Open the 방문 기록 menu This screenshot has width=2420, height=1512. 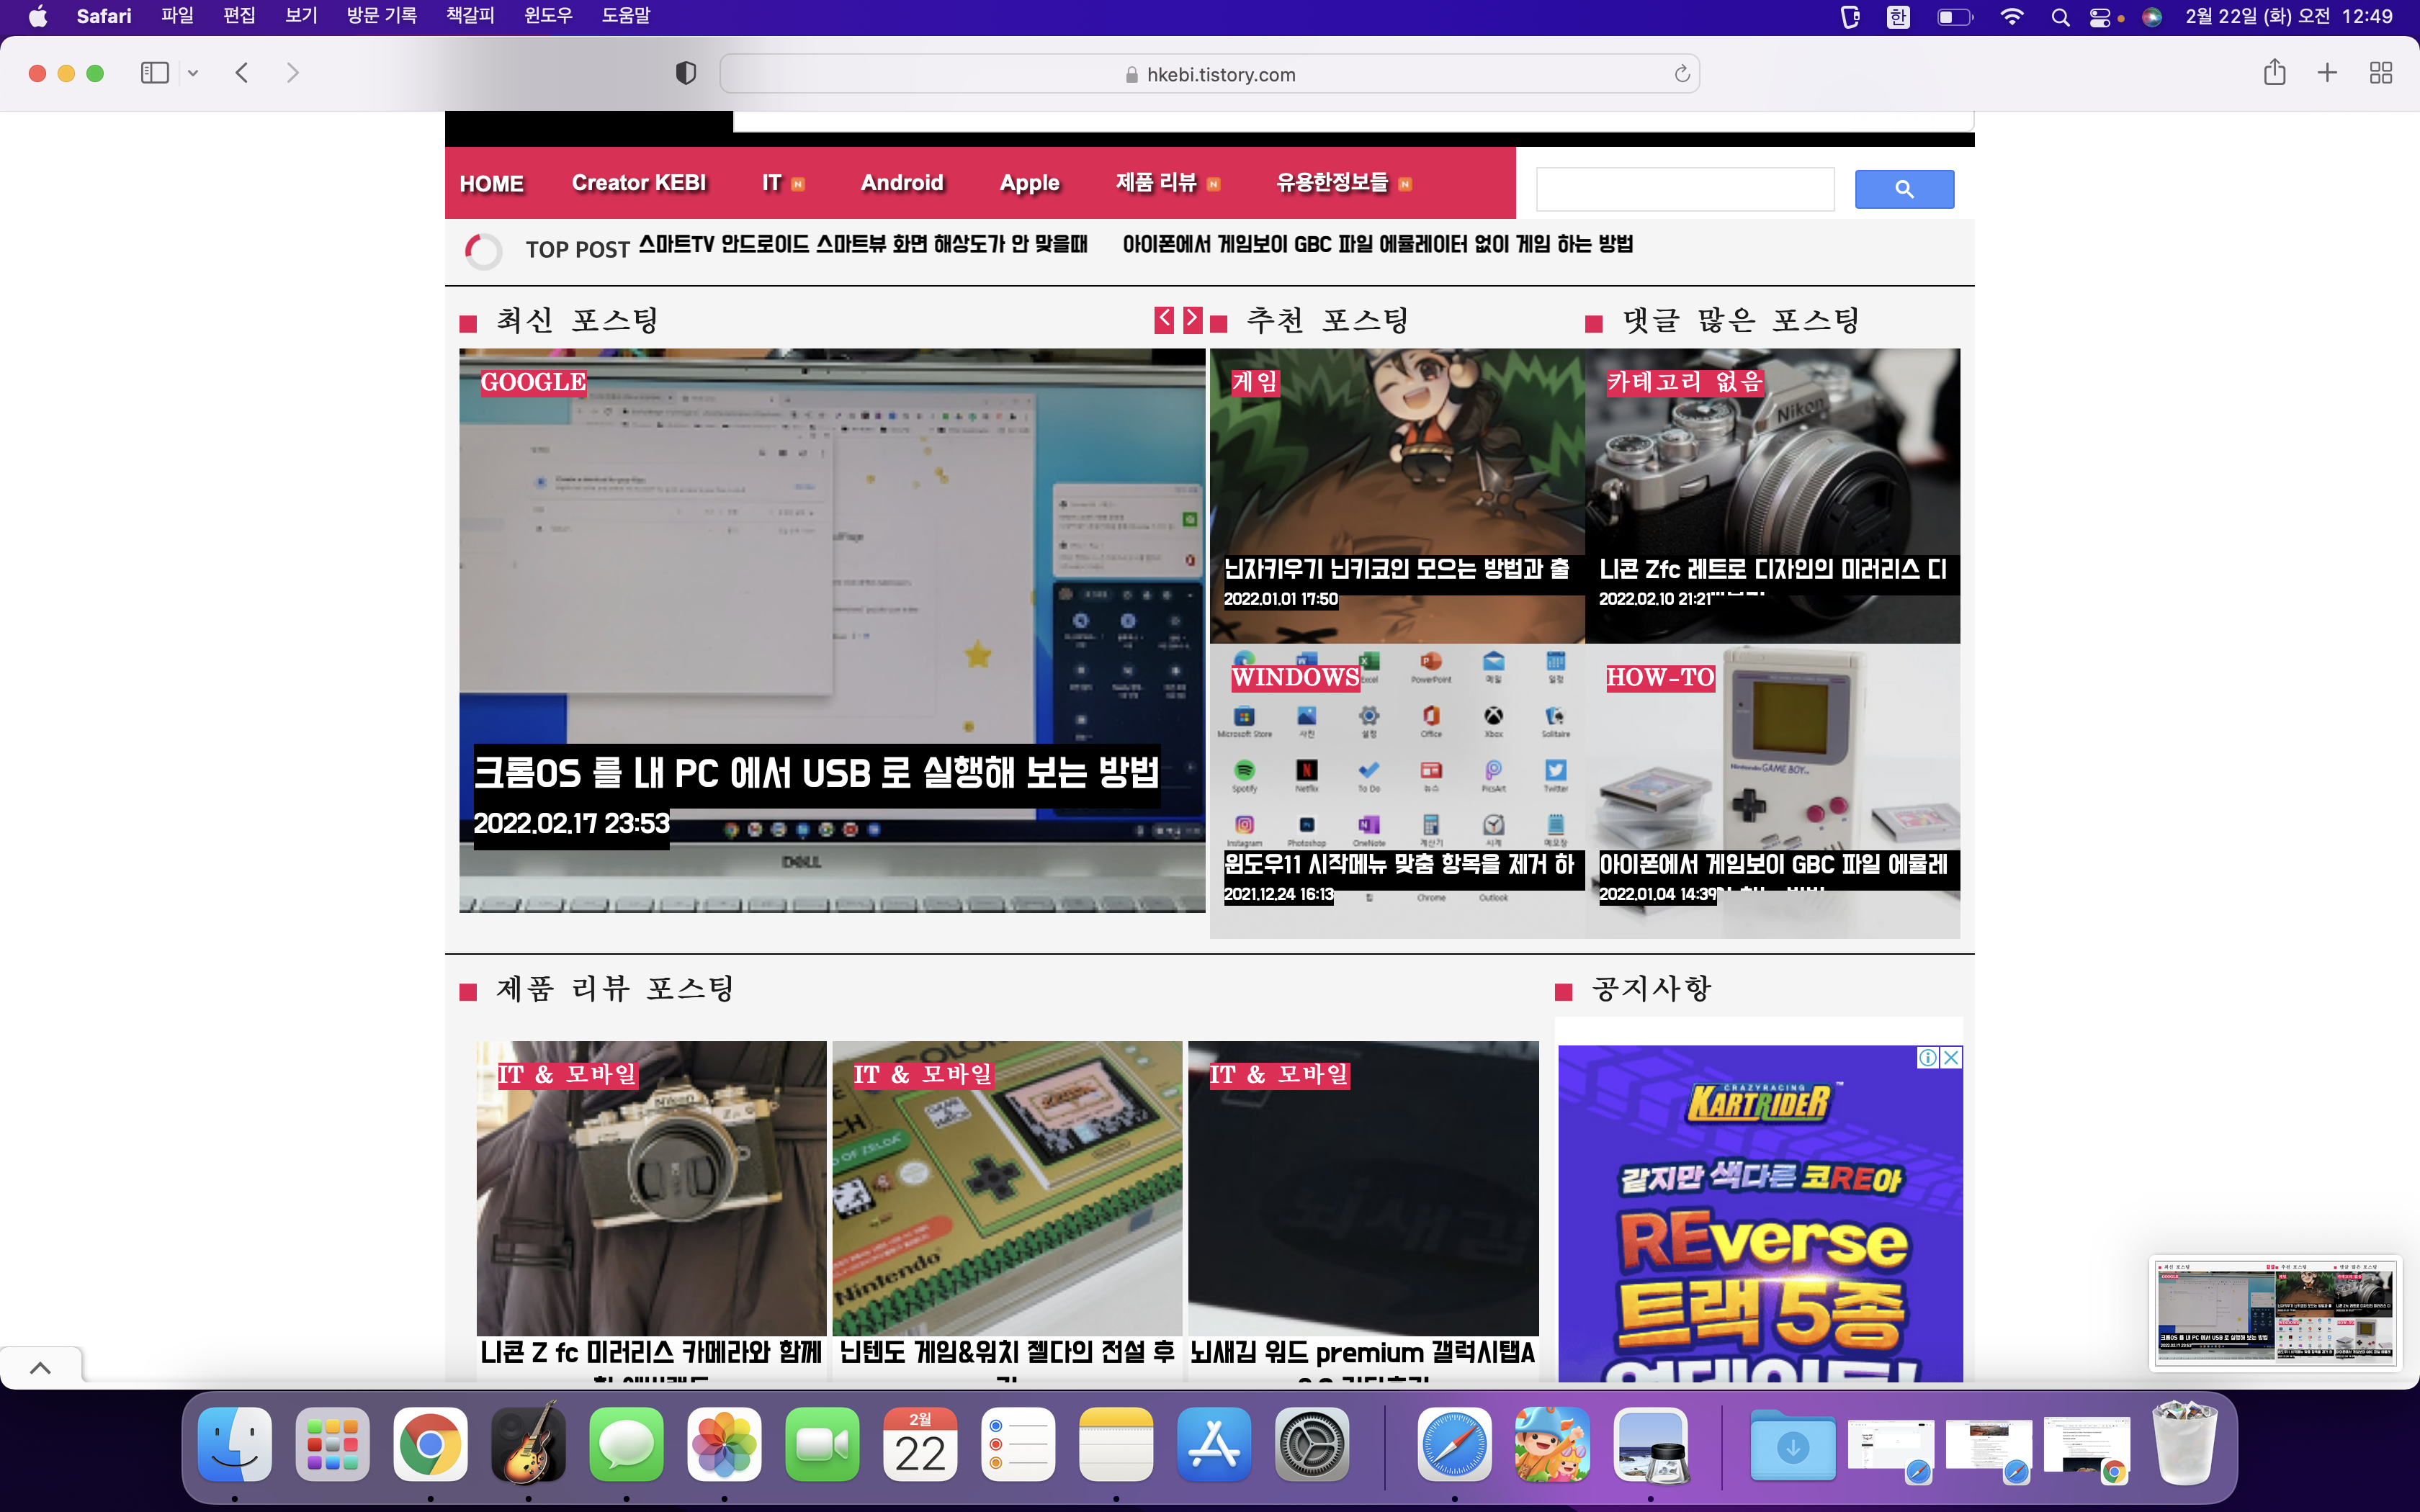coord(381,16)
